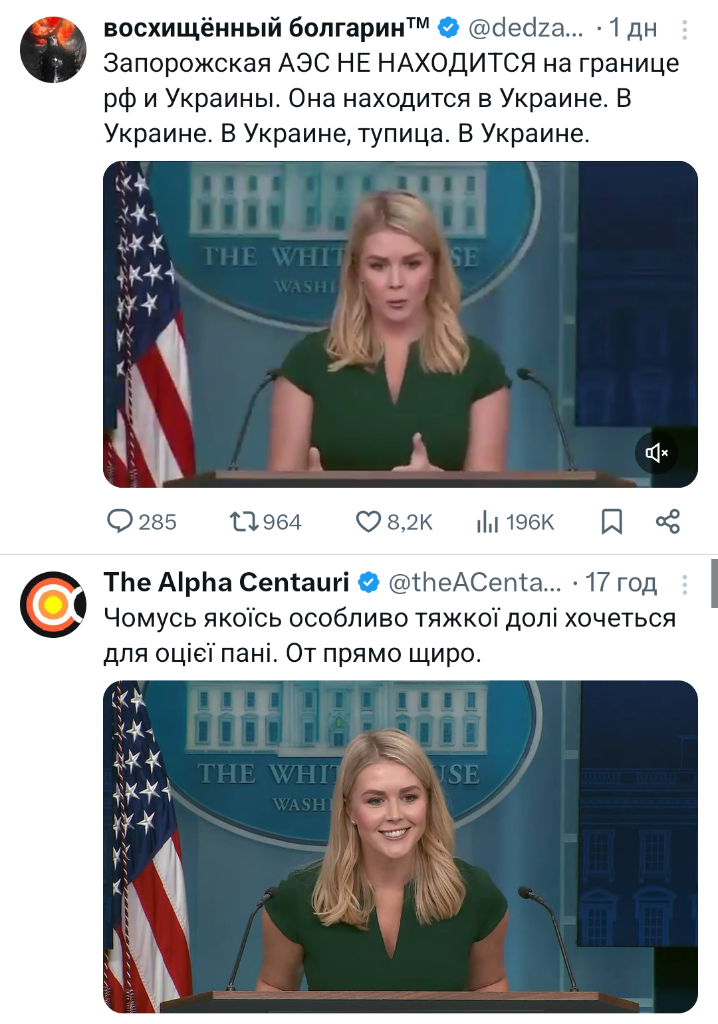View analytics showing 196K views
Viewport: 718px width, 1024px height.
tap(489, 521)
